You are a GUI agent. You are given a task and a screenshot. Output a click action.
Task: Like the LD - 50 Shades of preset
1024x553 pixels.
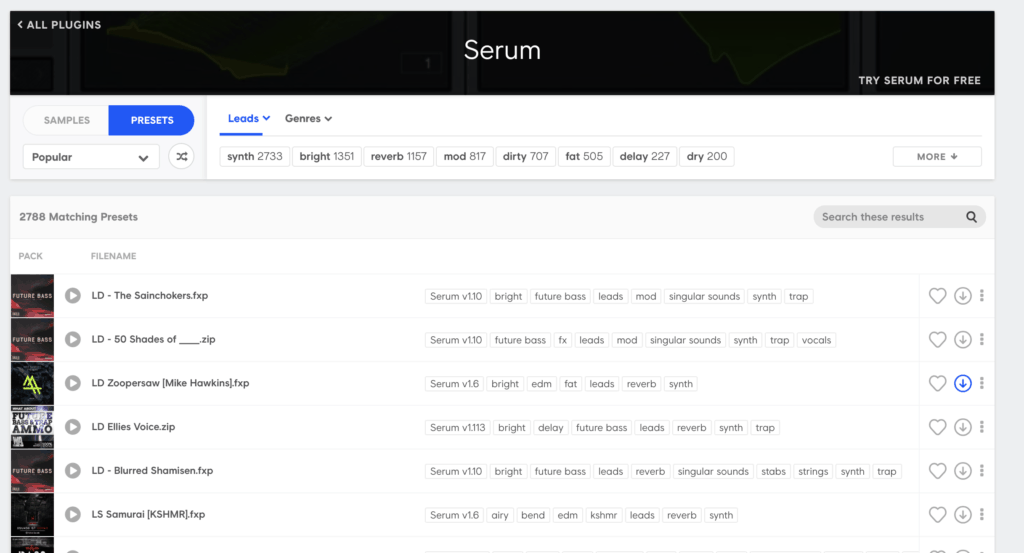[937, 340]
